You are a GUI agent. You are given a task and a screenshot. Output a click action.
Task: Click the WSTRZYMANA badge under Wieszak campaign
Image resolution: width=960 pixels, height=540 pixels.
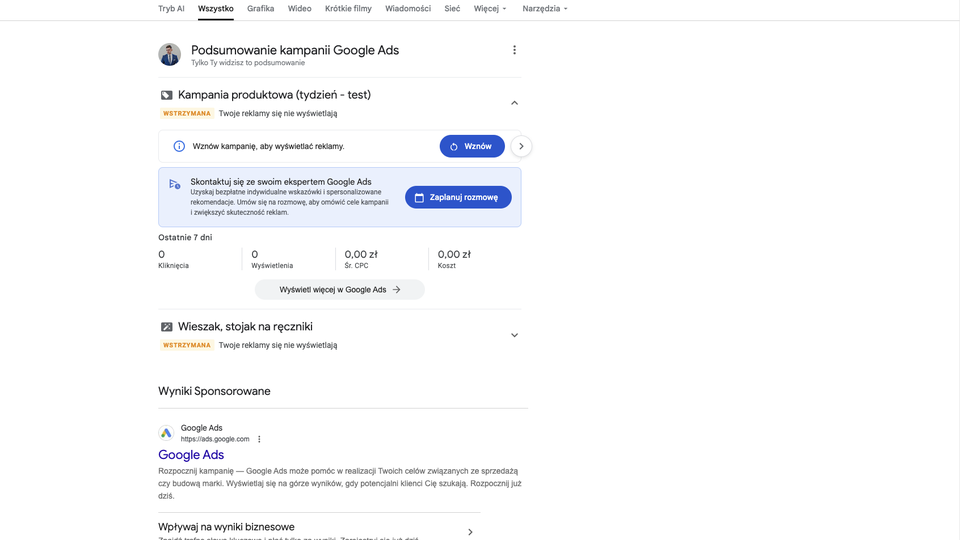187,345
